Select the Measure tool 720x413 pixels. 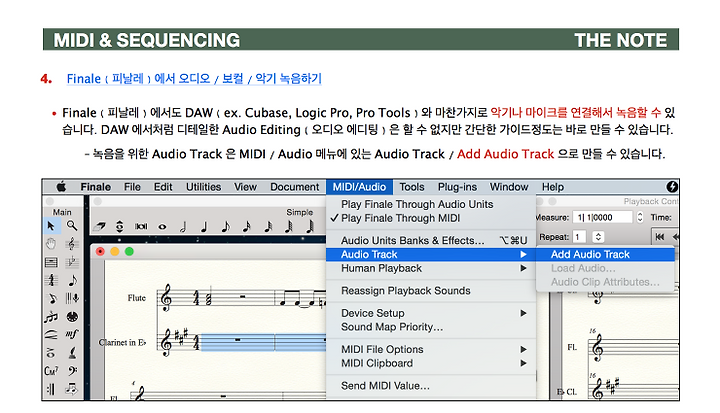[51, 262]
